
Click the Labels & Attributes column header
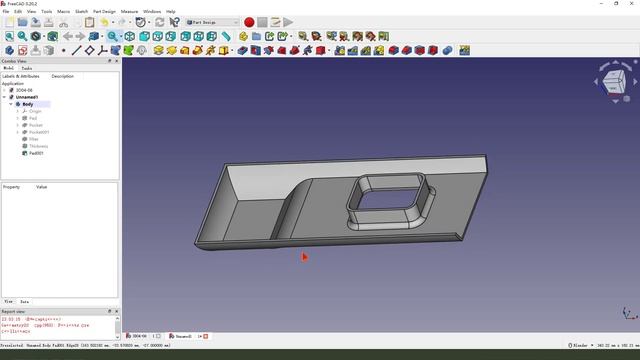click(21, 76)
